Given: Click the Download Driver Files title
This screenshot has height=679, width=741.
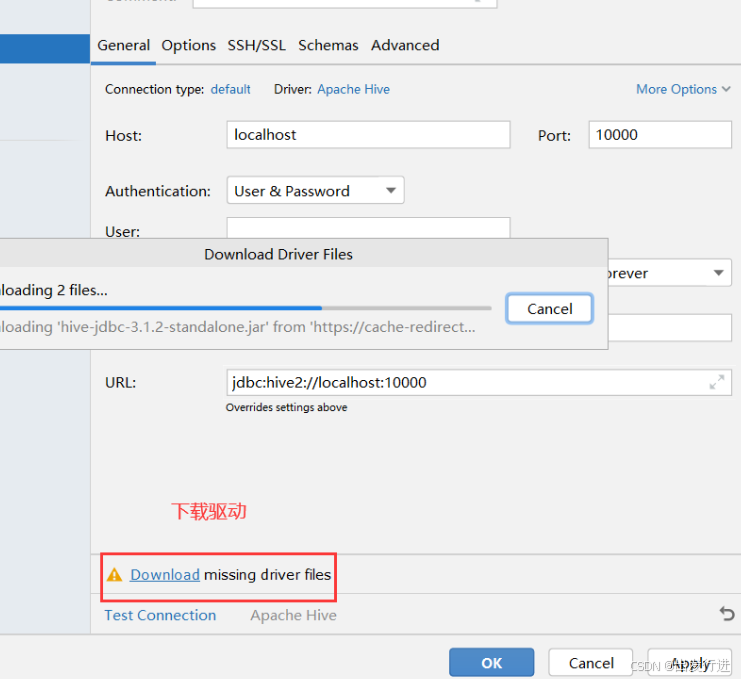Looking at the screenshot, I should (278, 254).
